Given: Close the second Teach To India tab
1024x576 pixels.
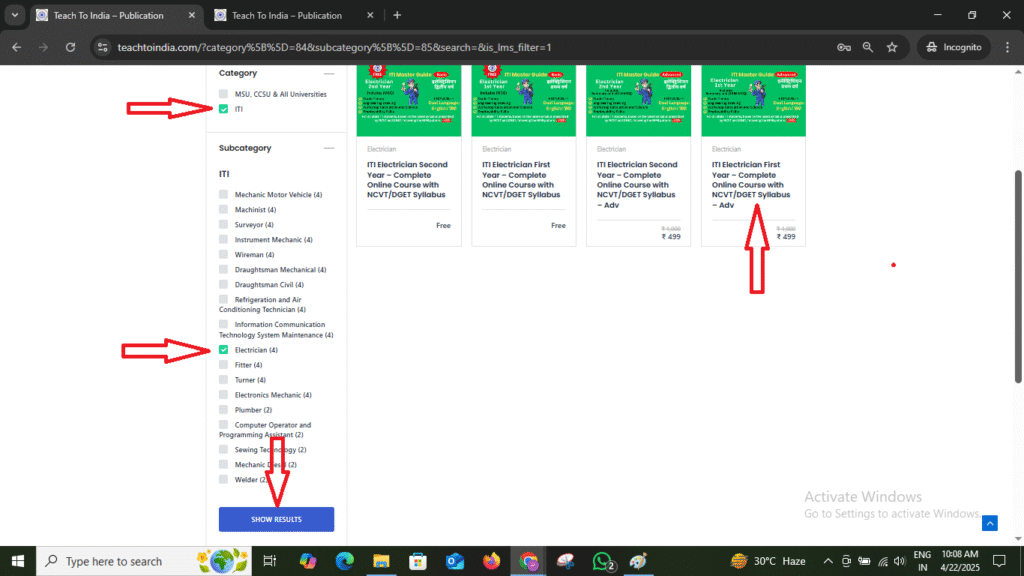Looking at the screenshot, I should point(370,15).
